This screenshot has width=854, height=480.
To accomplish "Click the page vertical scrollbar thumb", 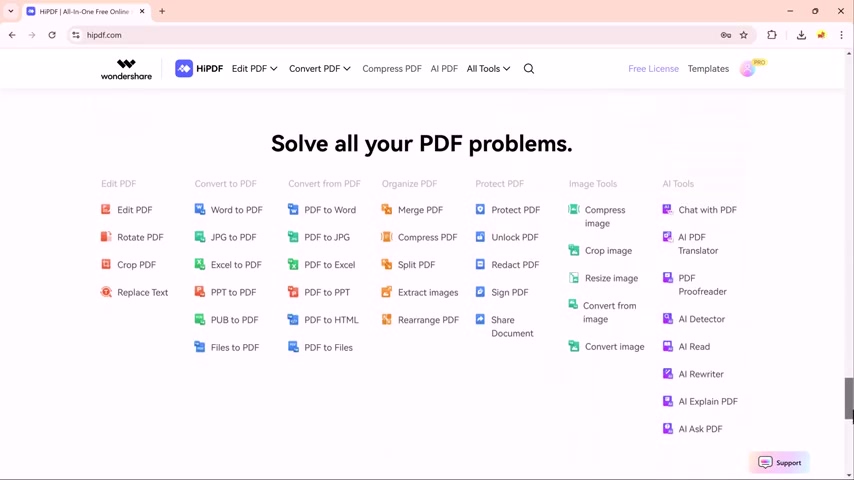I will (849, 399).
